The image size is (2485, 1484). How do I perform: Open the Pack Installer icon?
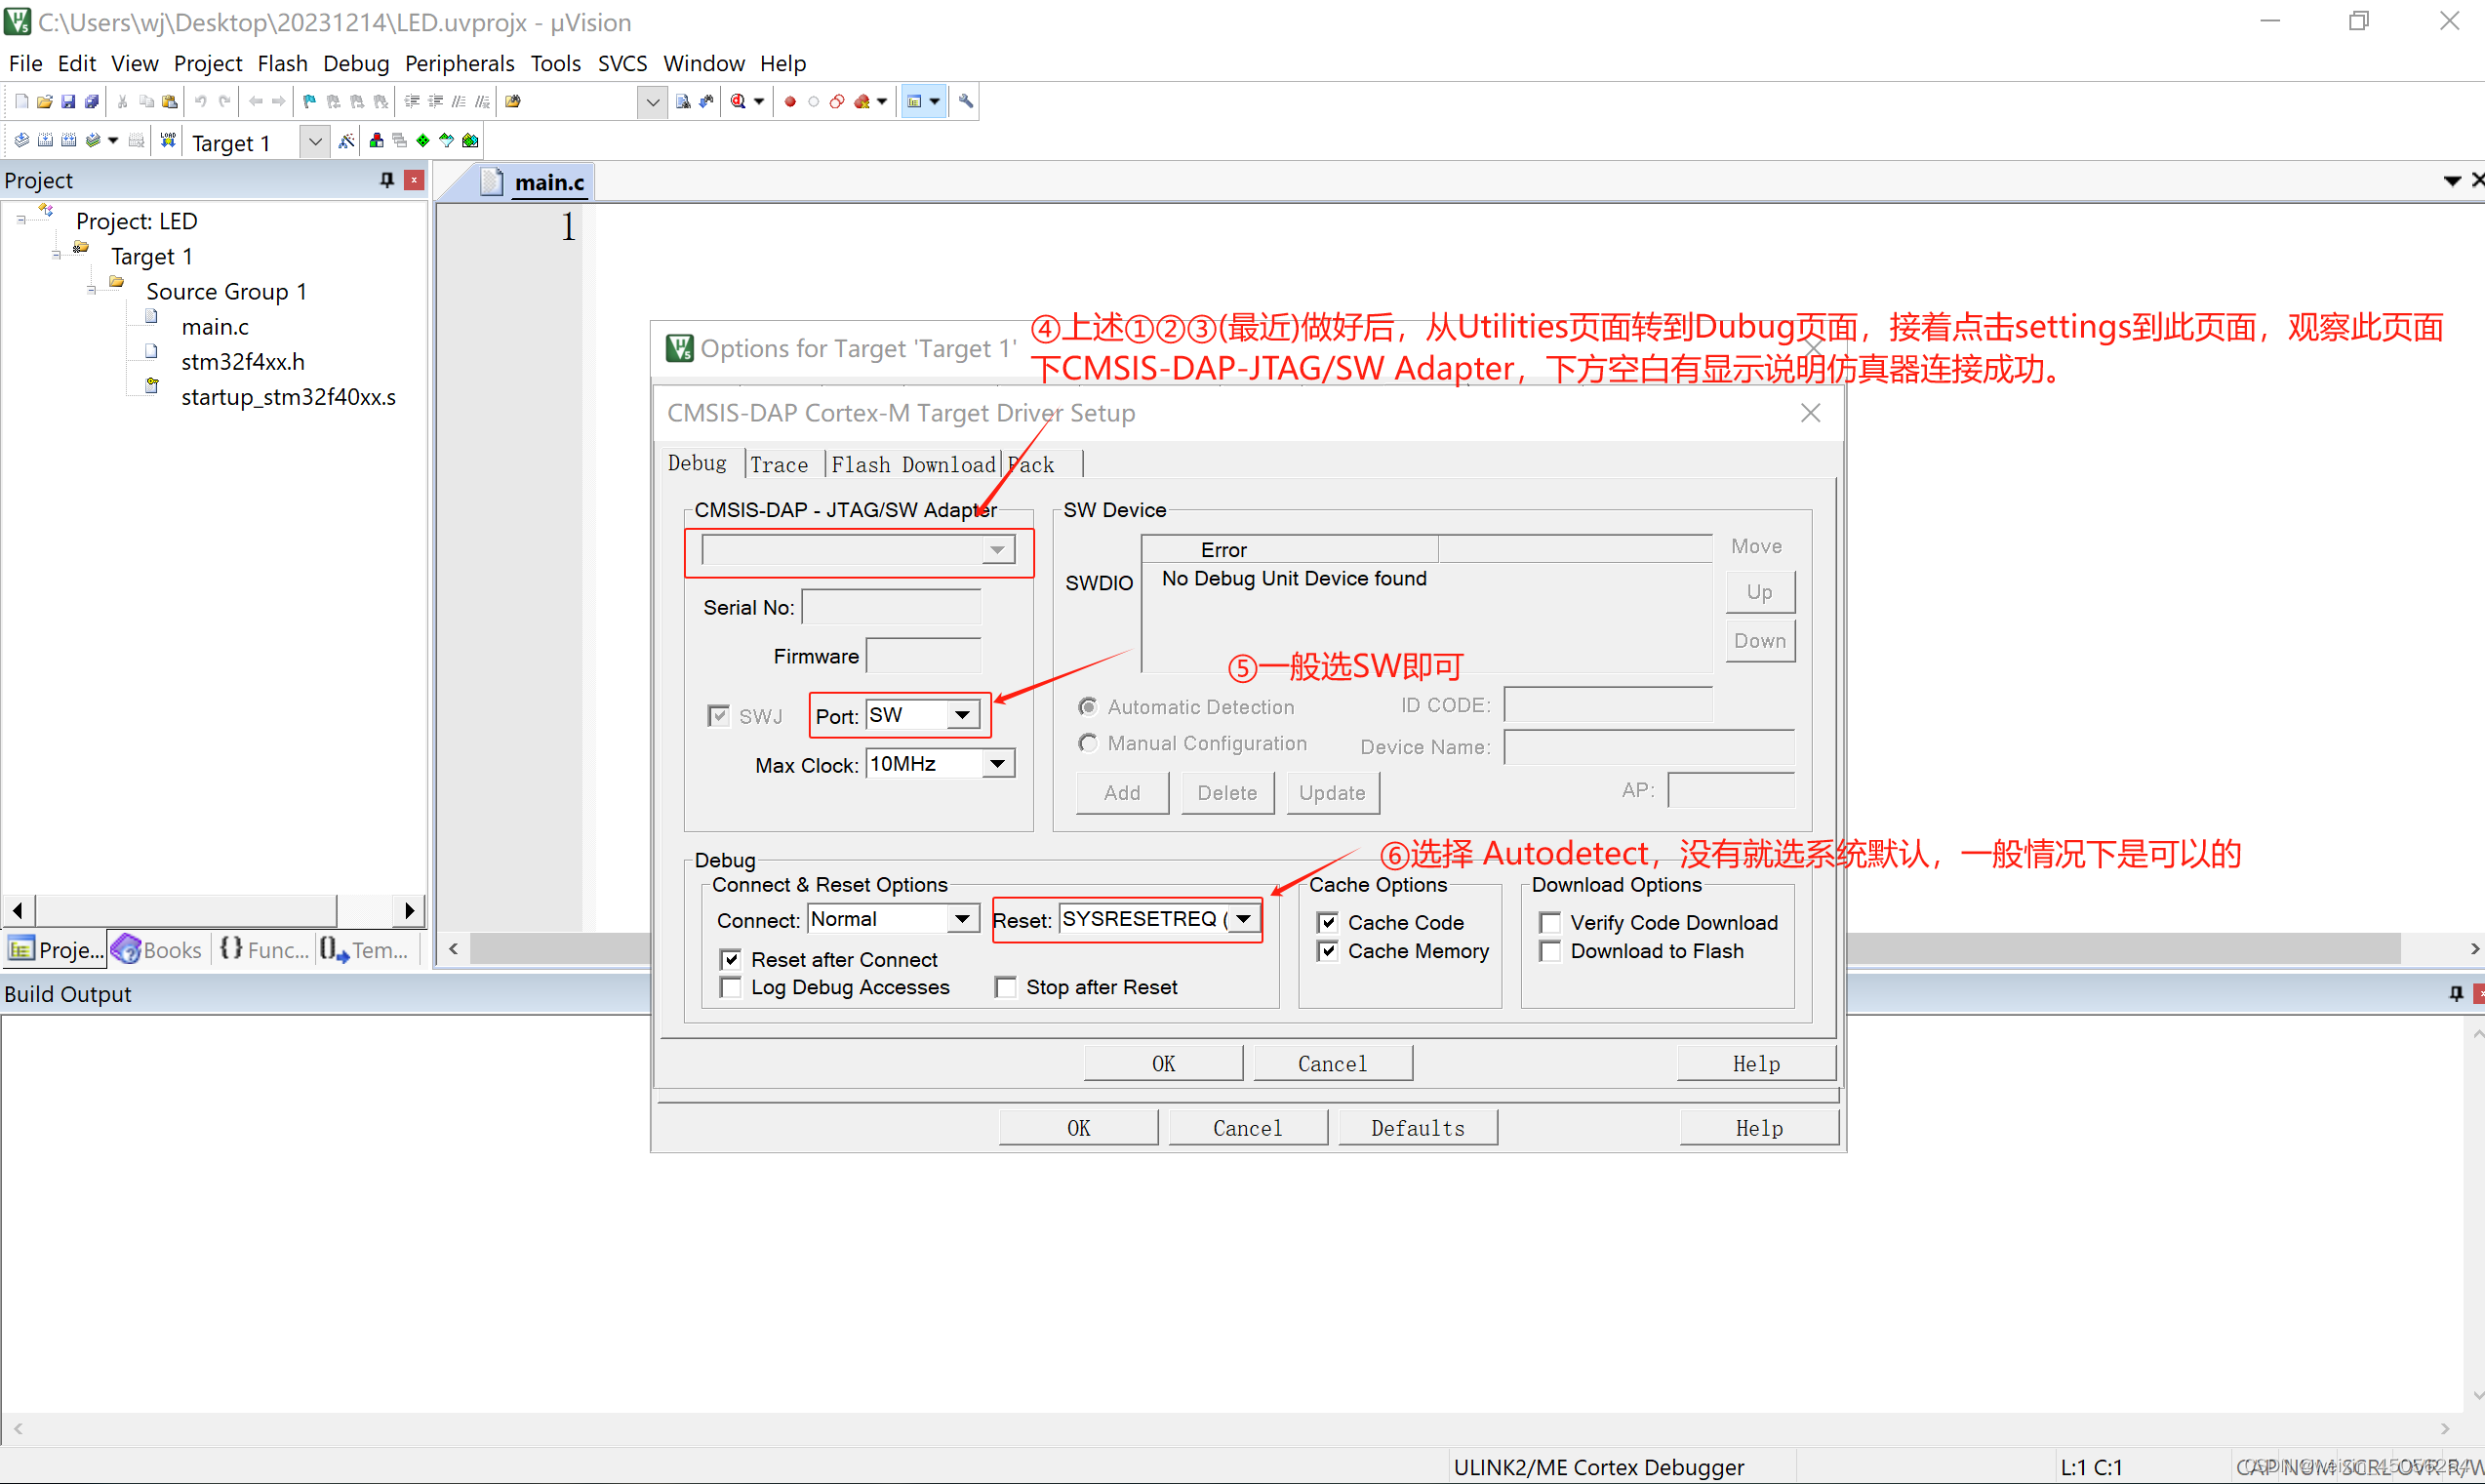click(470, 141)
